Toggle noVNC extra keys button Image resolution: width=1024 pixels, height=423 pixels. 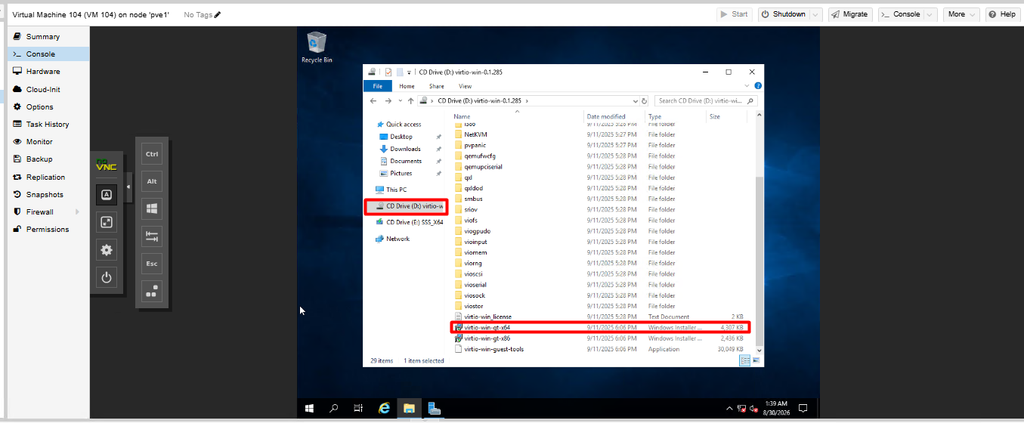tap(106, 195)
